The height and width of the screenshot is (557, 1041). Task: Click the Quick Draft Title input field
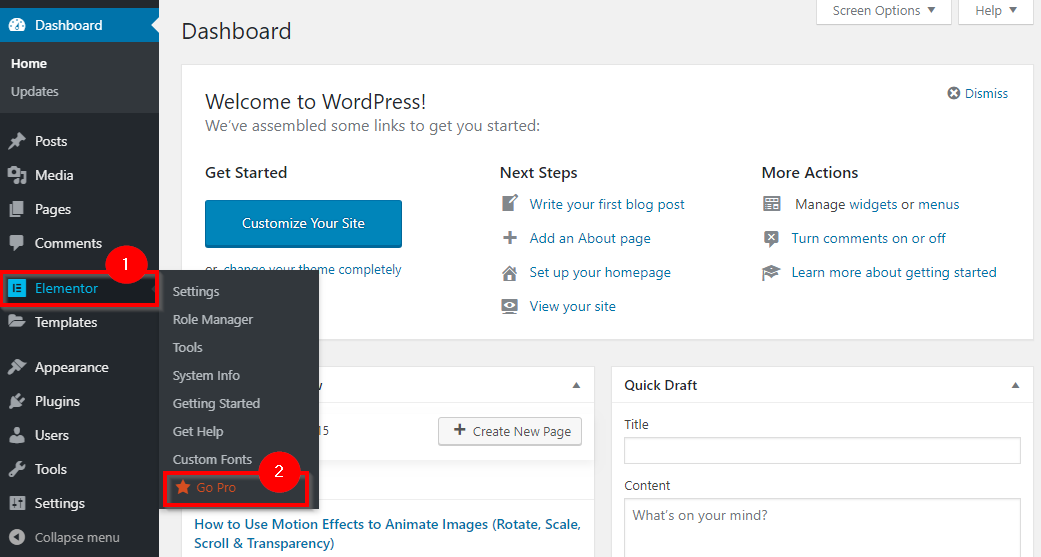coord(822,450)
